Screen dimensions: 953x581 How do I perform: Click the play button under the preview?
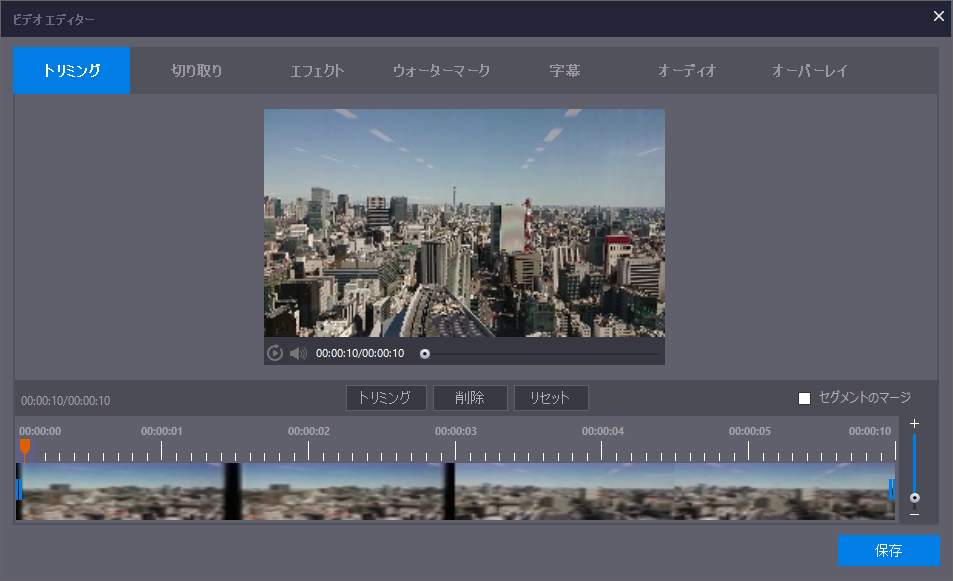(275, 353)
